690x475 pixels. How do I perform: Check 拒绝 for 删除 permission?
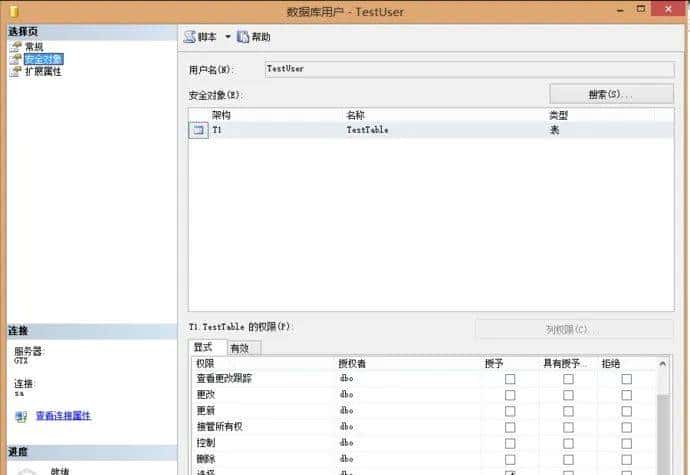(x=626, y=459)
